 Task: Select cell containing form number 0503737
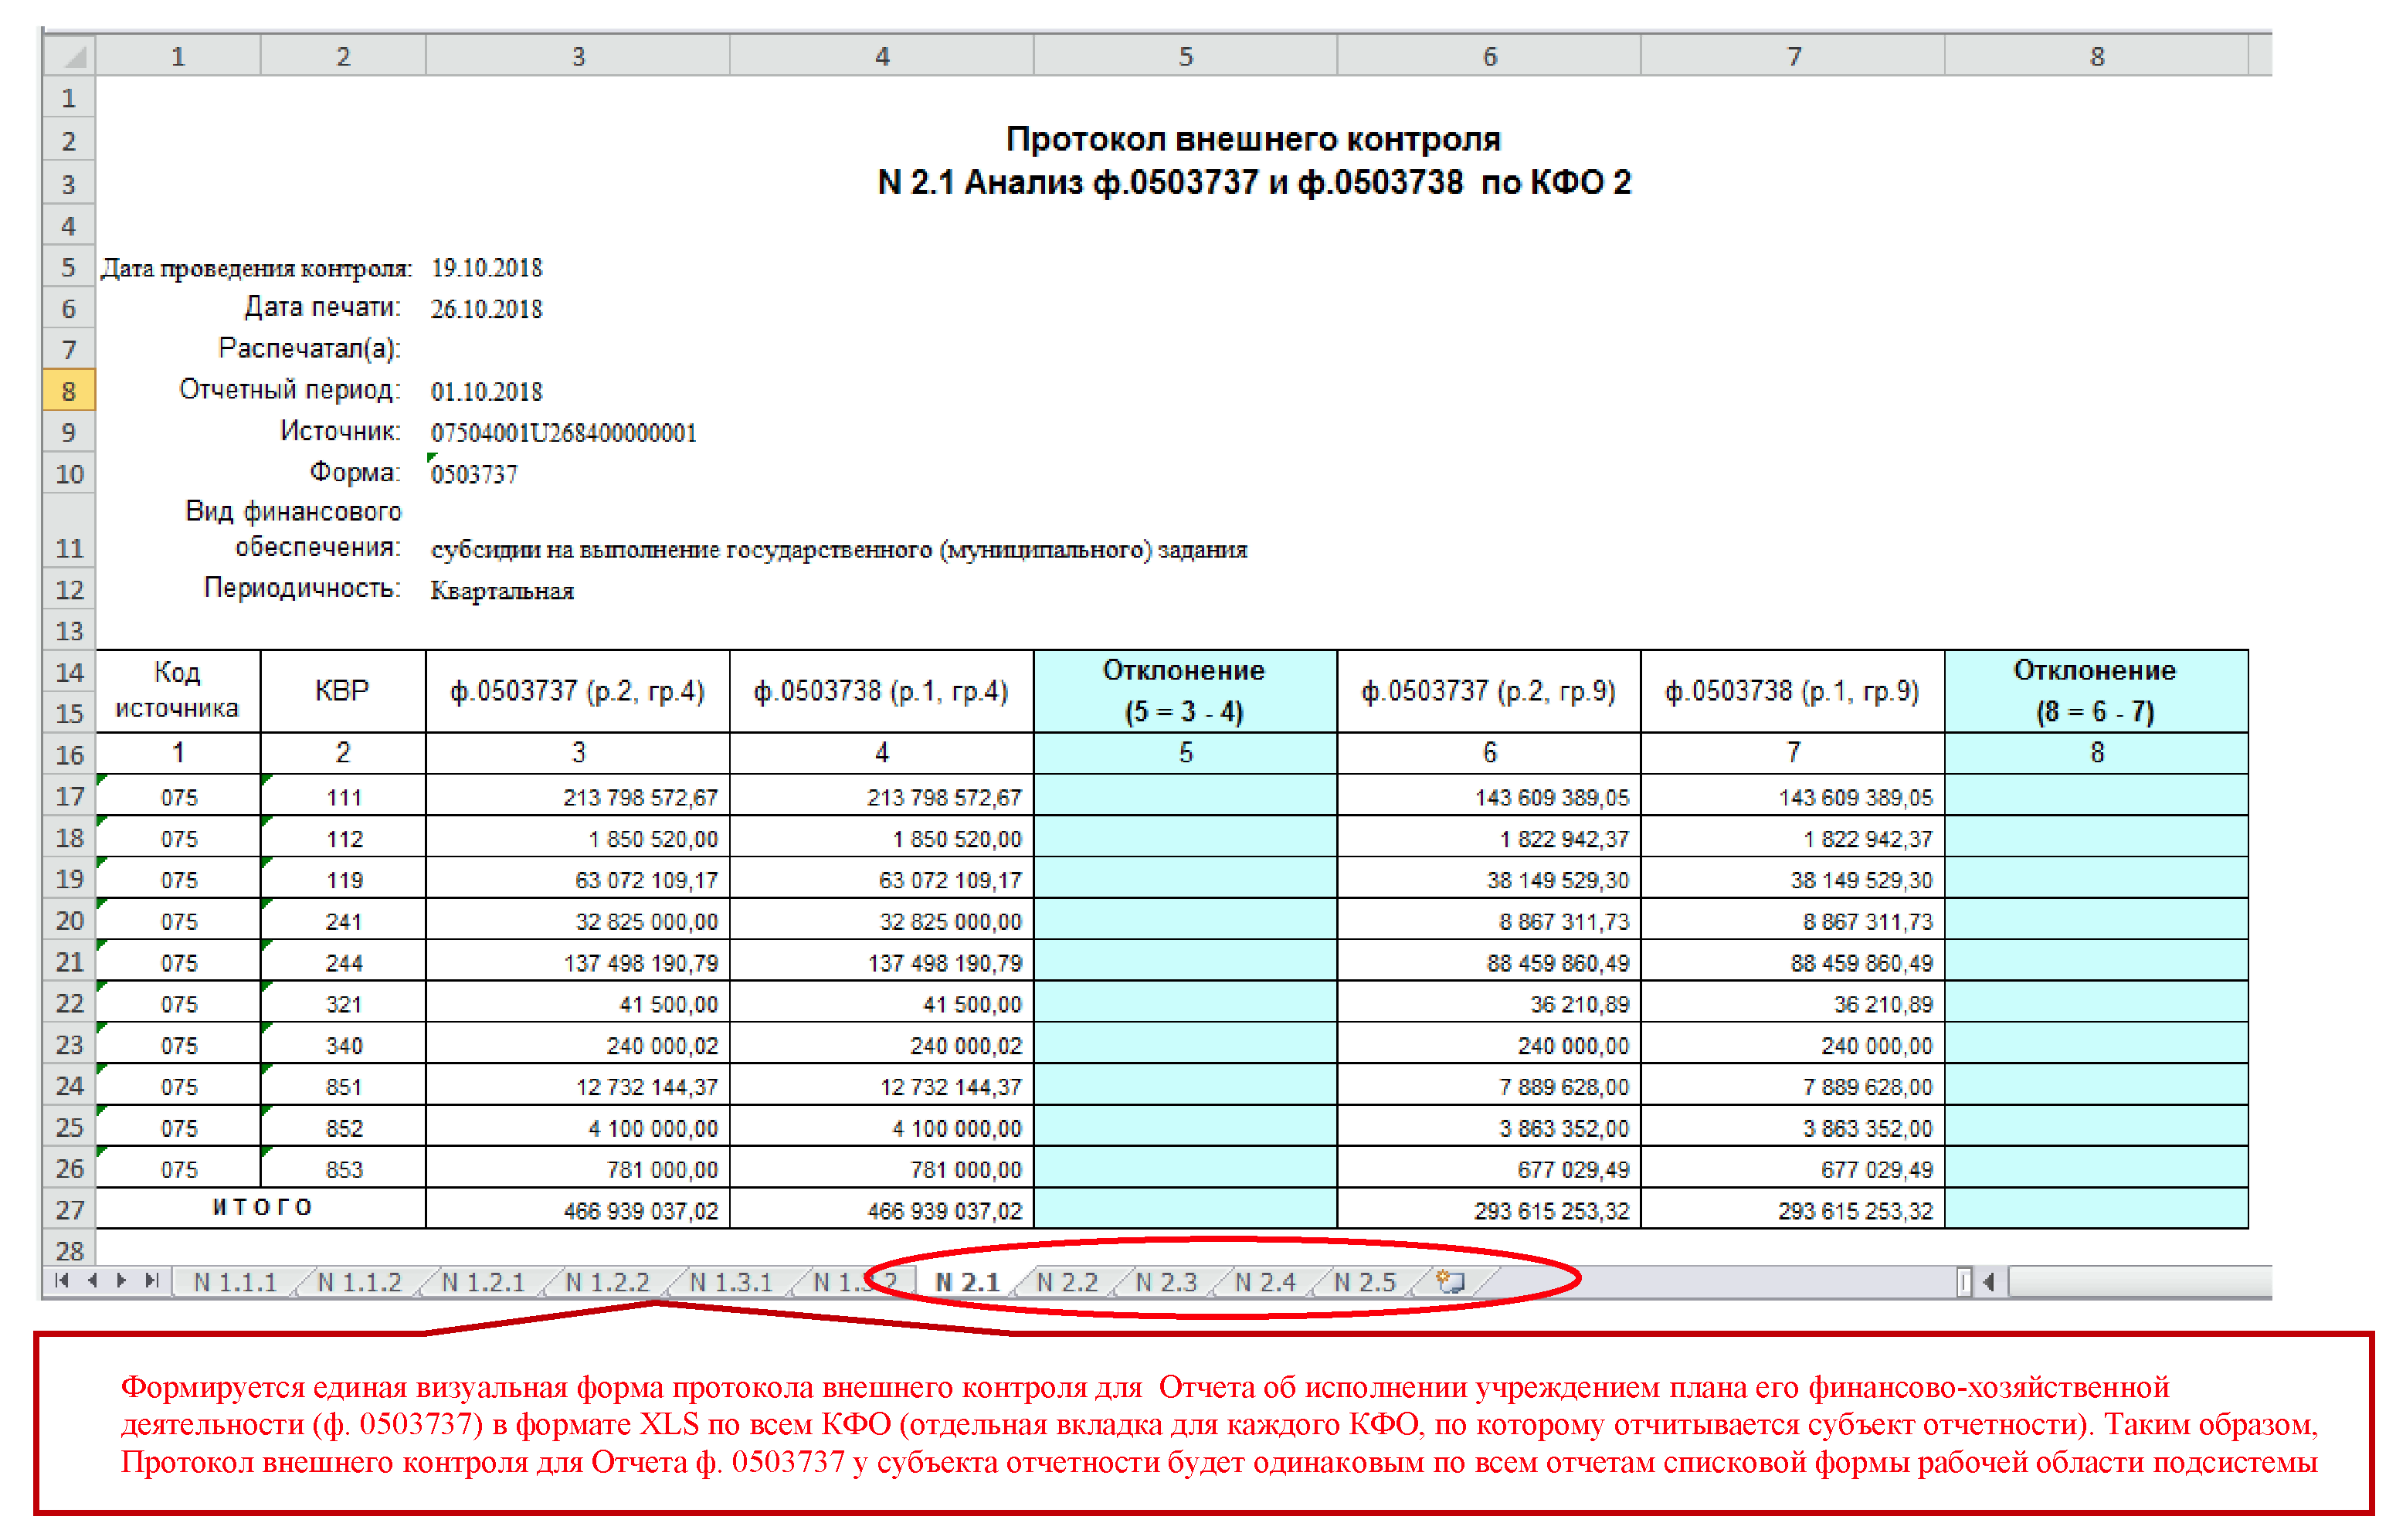474,474
